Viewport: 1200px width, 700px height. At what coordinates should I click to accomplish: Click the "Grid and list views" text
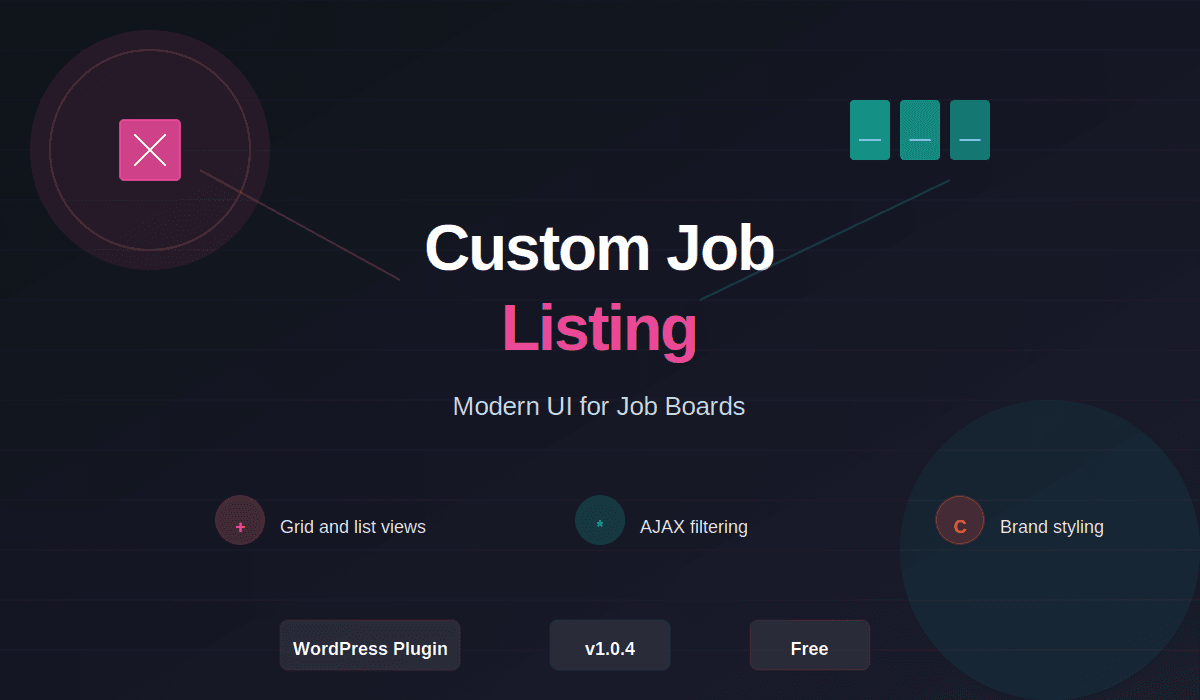[353, 527]
